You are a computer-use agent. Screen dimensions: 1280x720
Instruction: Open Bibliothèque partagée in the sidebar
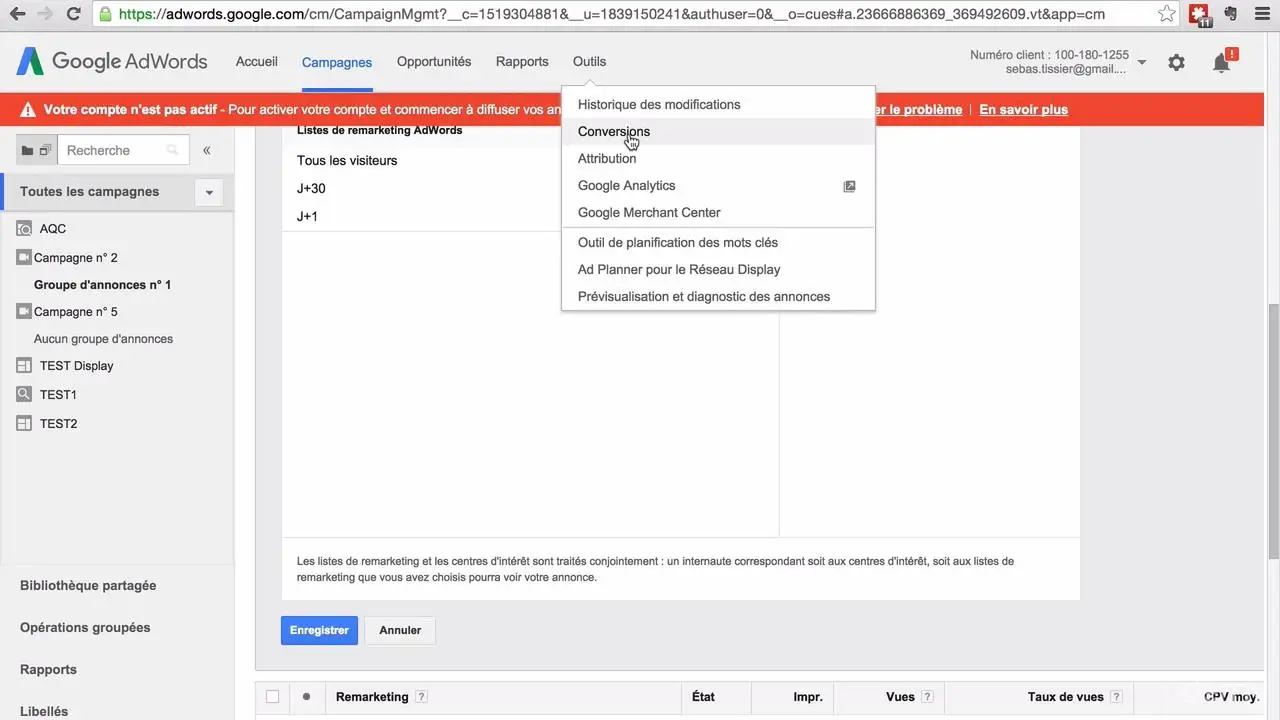pyautogui.click(x=88, y=585)
